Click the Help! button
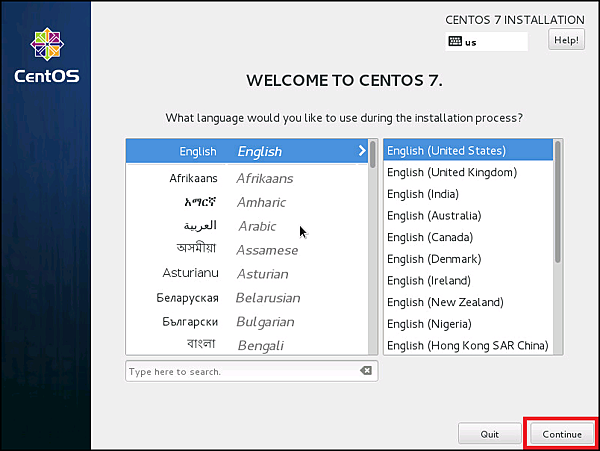The height and width of the screenshot is (451, 600). [x=566, y=40]
